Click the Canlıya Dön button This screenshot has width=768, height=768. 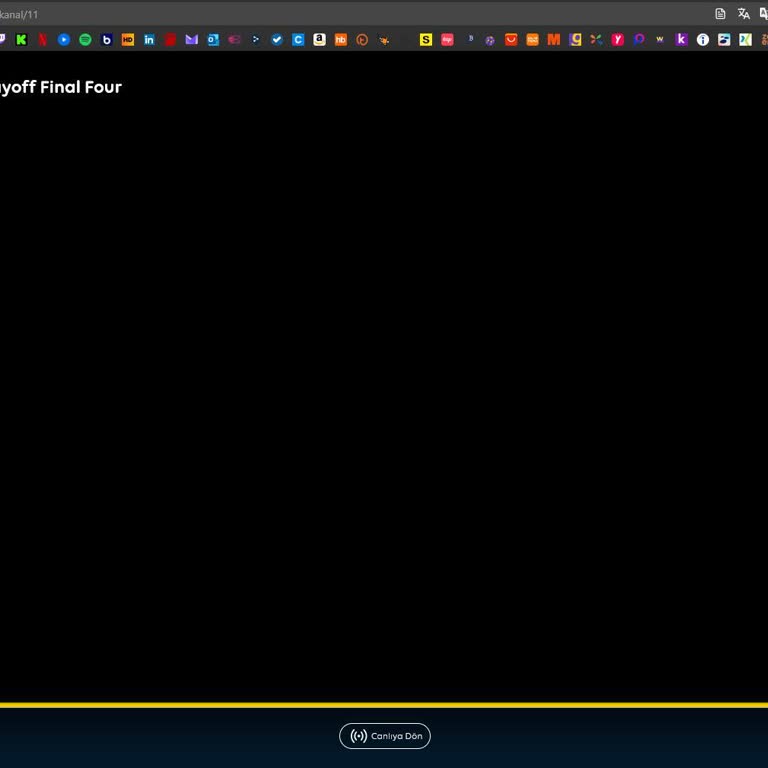tap(385, 736)
